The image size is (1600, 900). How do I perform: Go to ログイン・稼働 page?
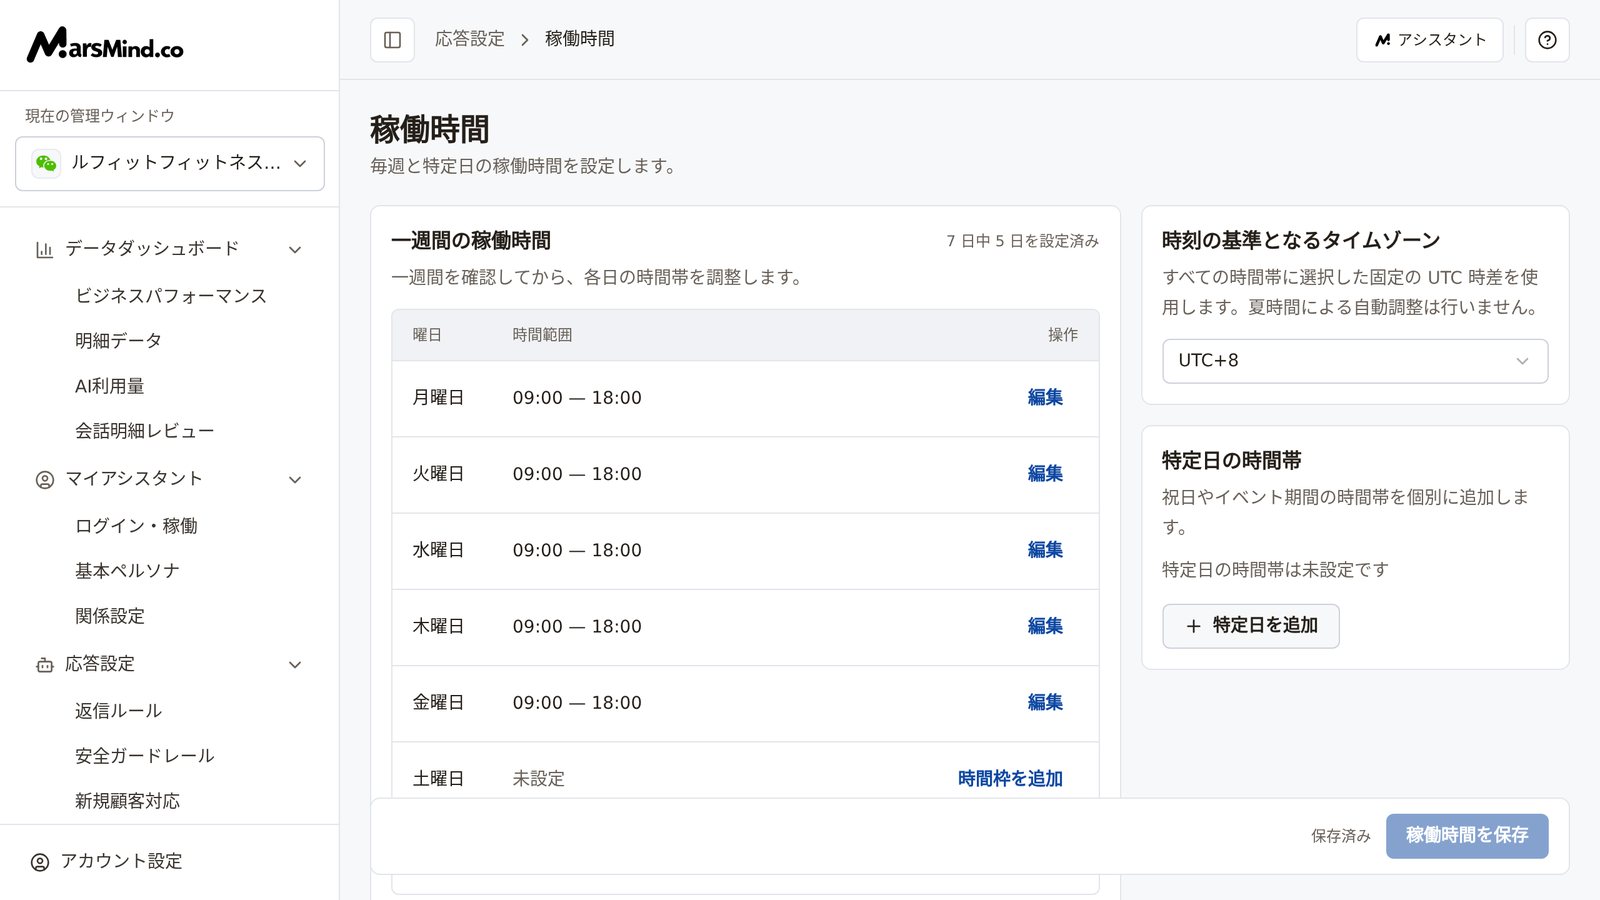136,526
